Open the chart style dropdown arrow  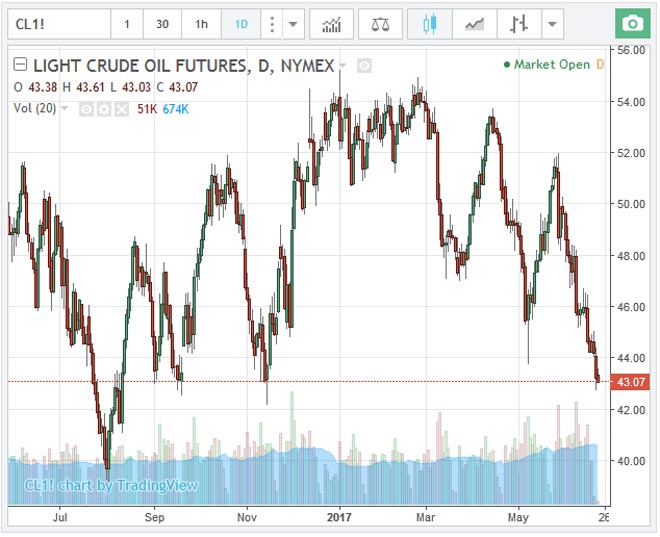(x=552, y=23)
